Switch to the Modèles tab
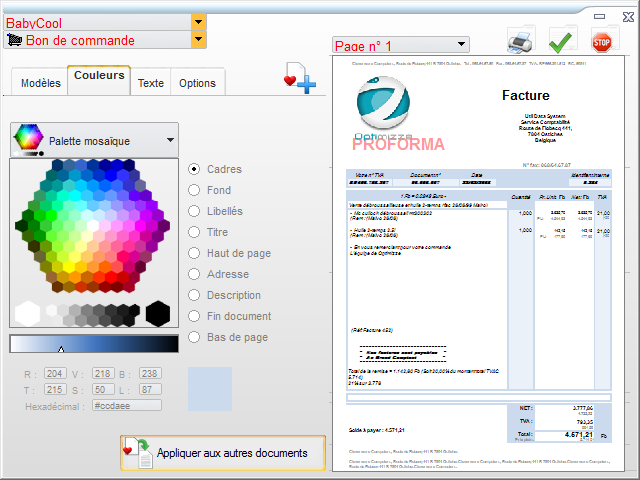Screen dimensions: 640x480 41,83
